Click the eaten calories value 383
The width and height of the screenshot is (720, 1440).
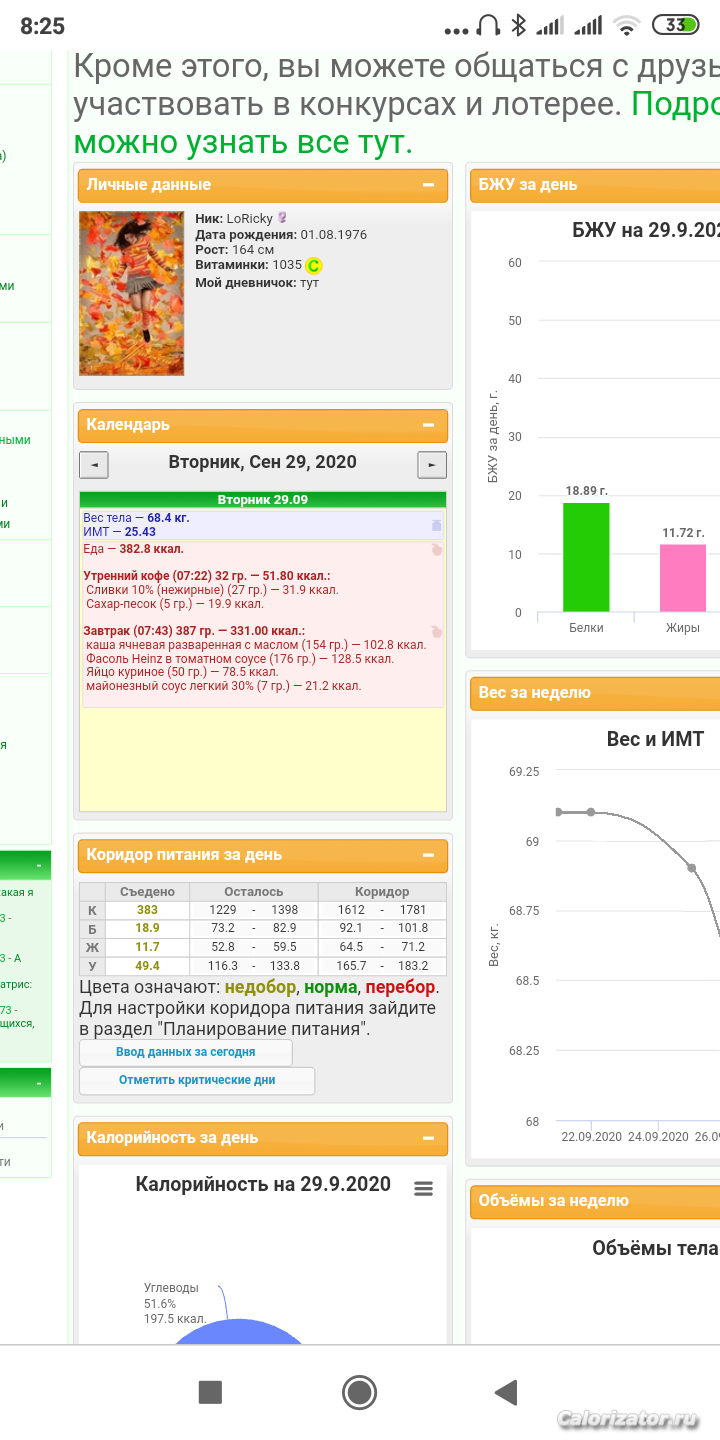148,910
